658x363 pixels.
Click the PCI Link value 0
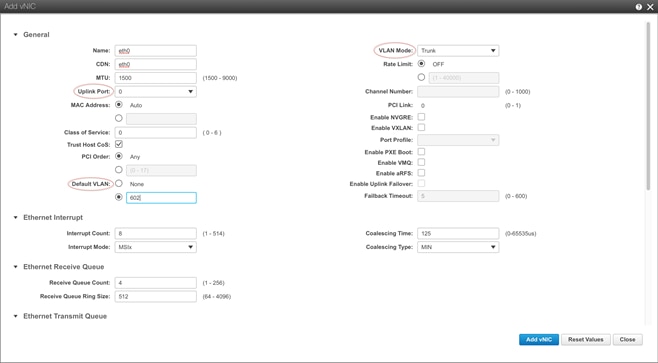click(423, 105)
